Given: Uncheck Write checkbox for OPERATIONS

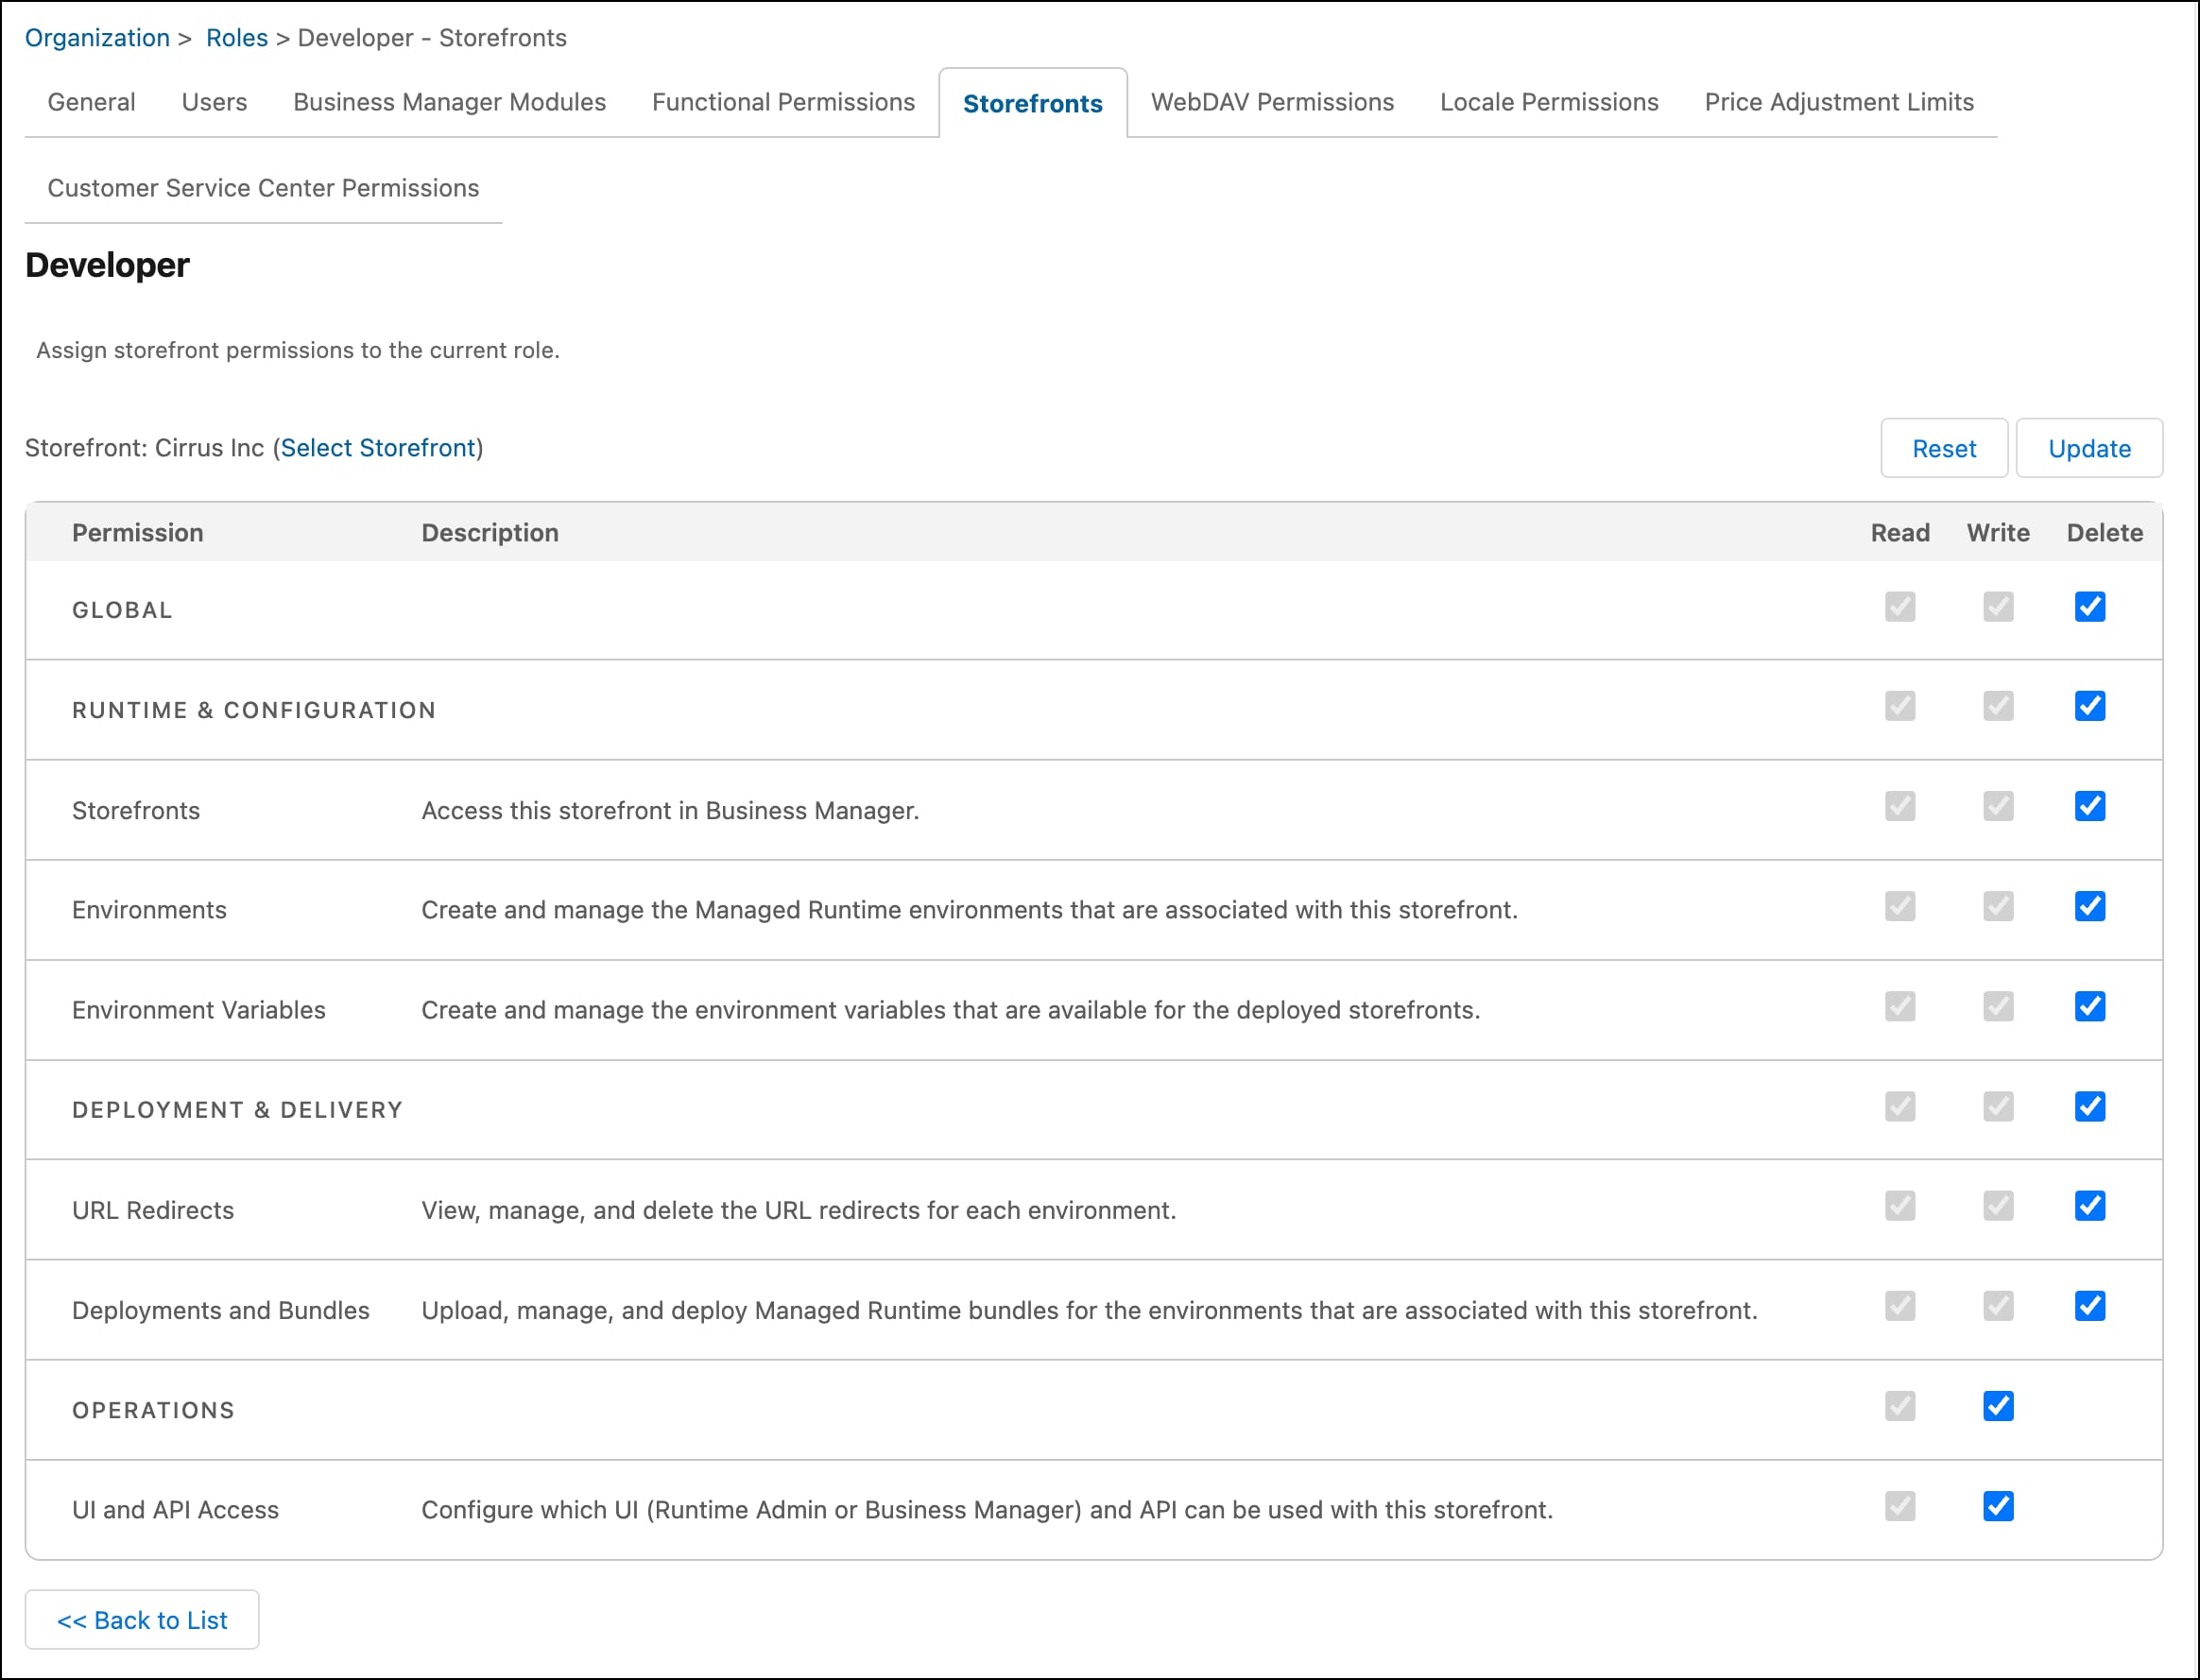Looking at the screenshot, I should (x=1998, y=1407).
